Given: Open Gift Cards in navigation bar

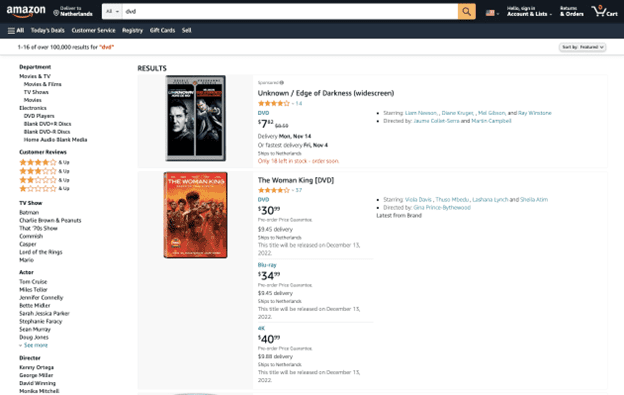Looking at the screenshot, I should [x=162, y=30].
